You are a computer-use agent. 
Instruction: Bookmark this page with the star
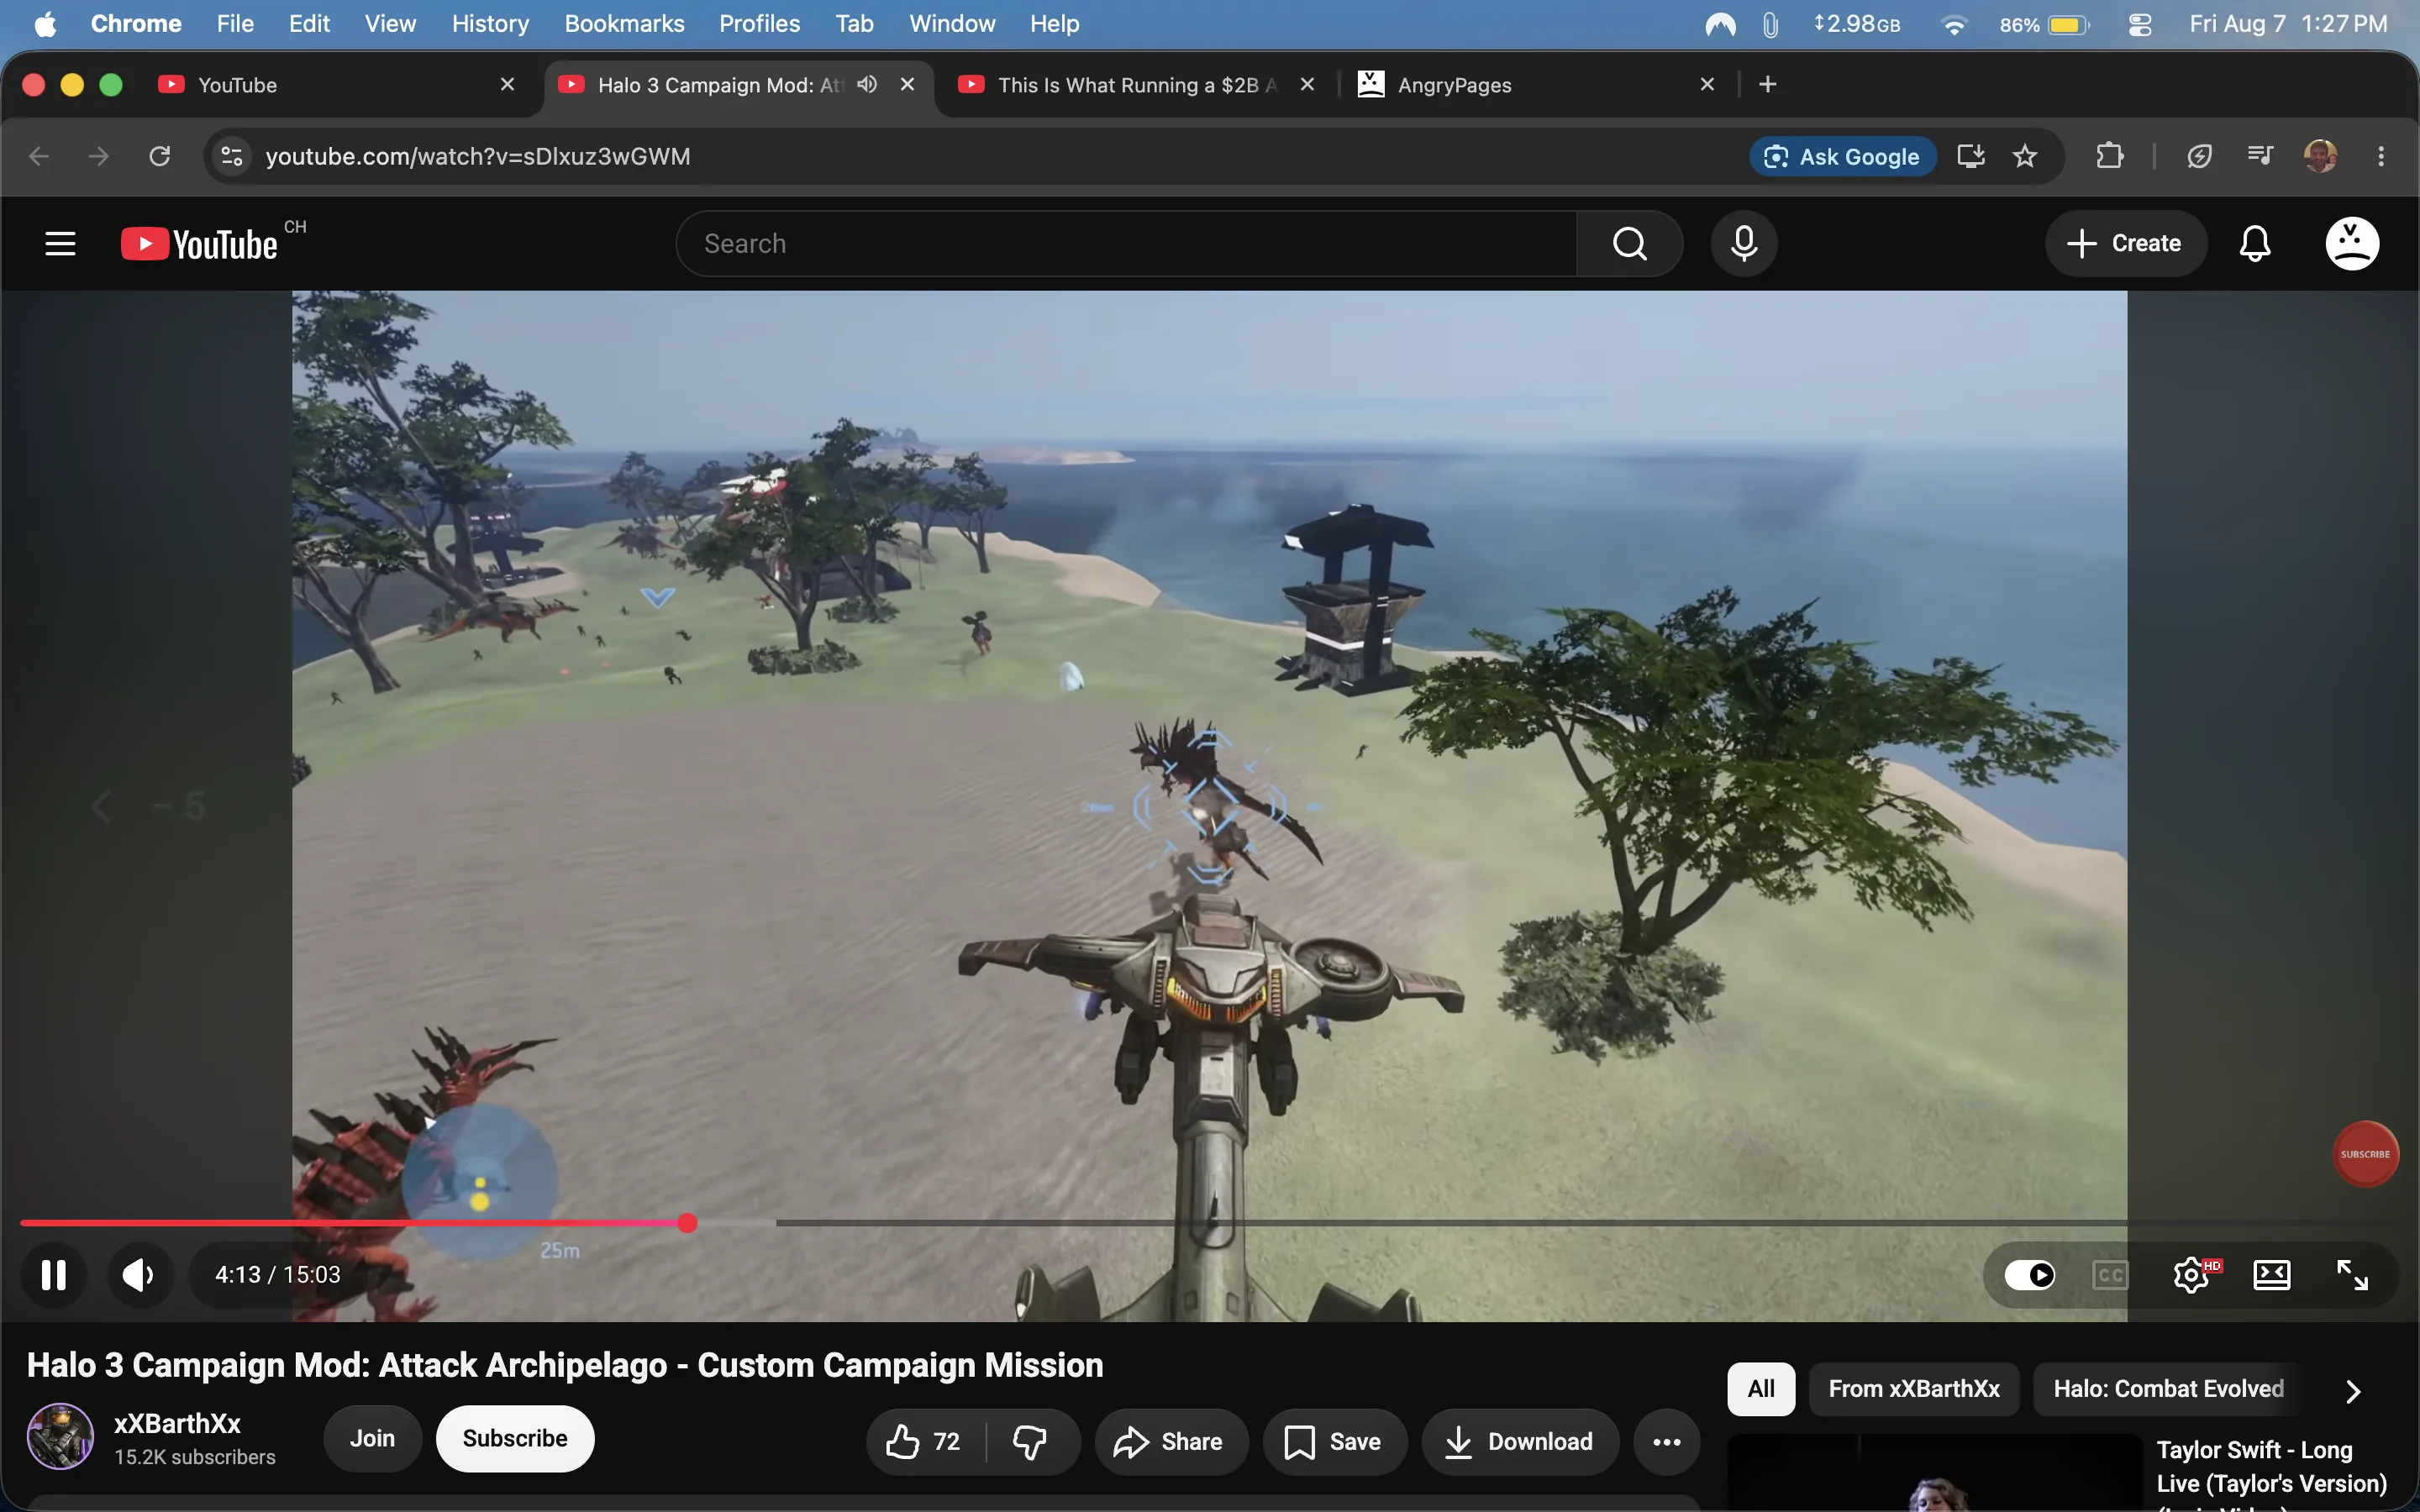[2025, 156]
